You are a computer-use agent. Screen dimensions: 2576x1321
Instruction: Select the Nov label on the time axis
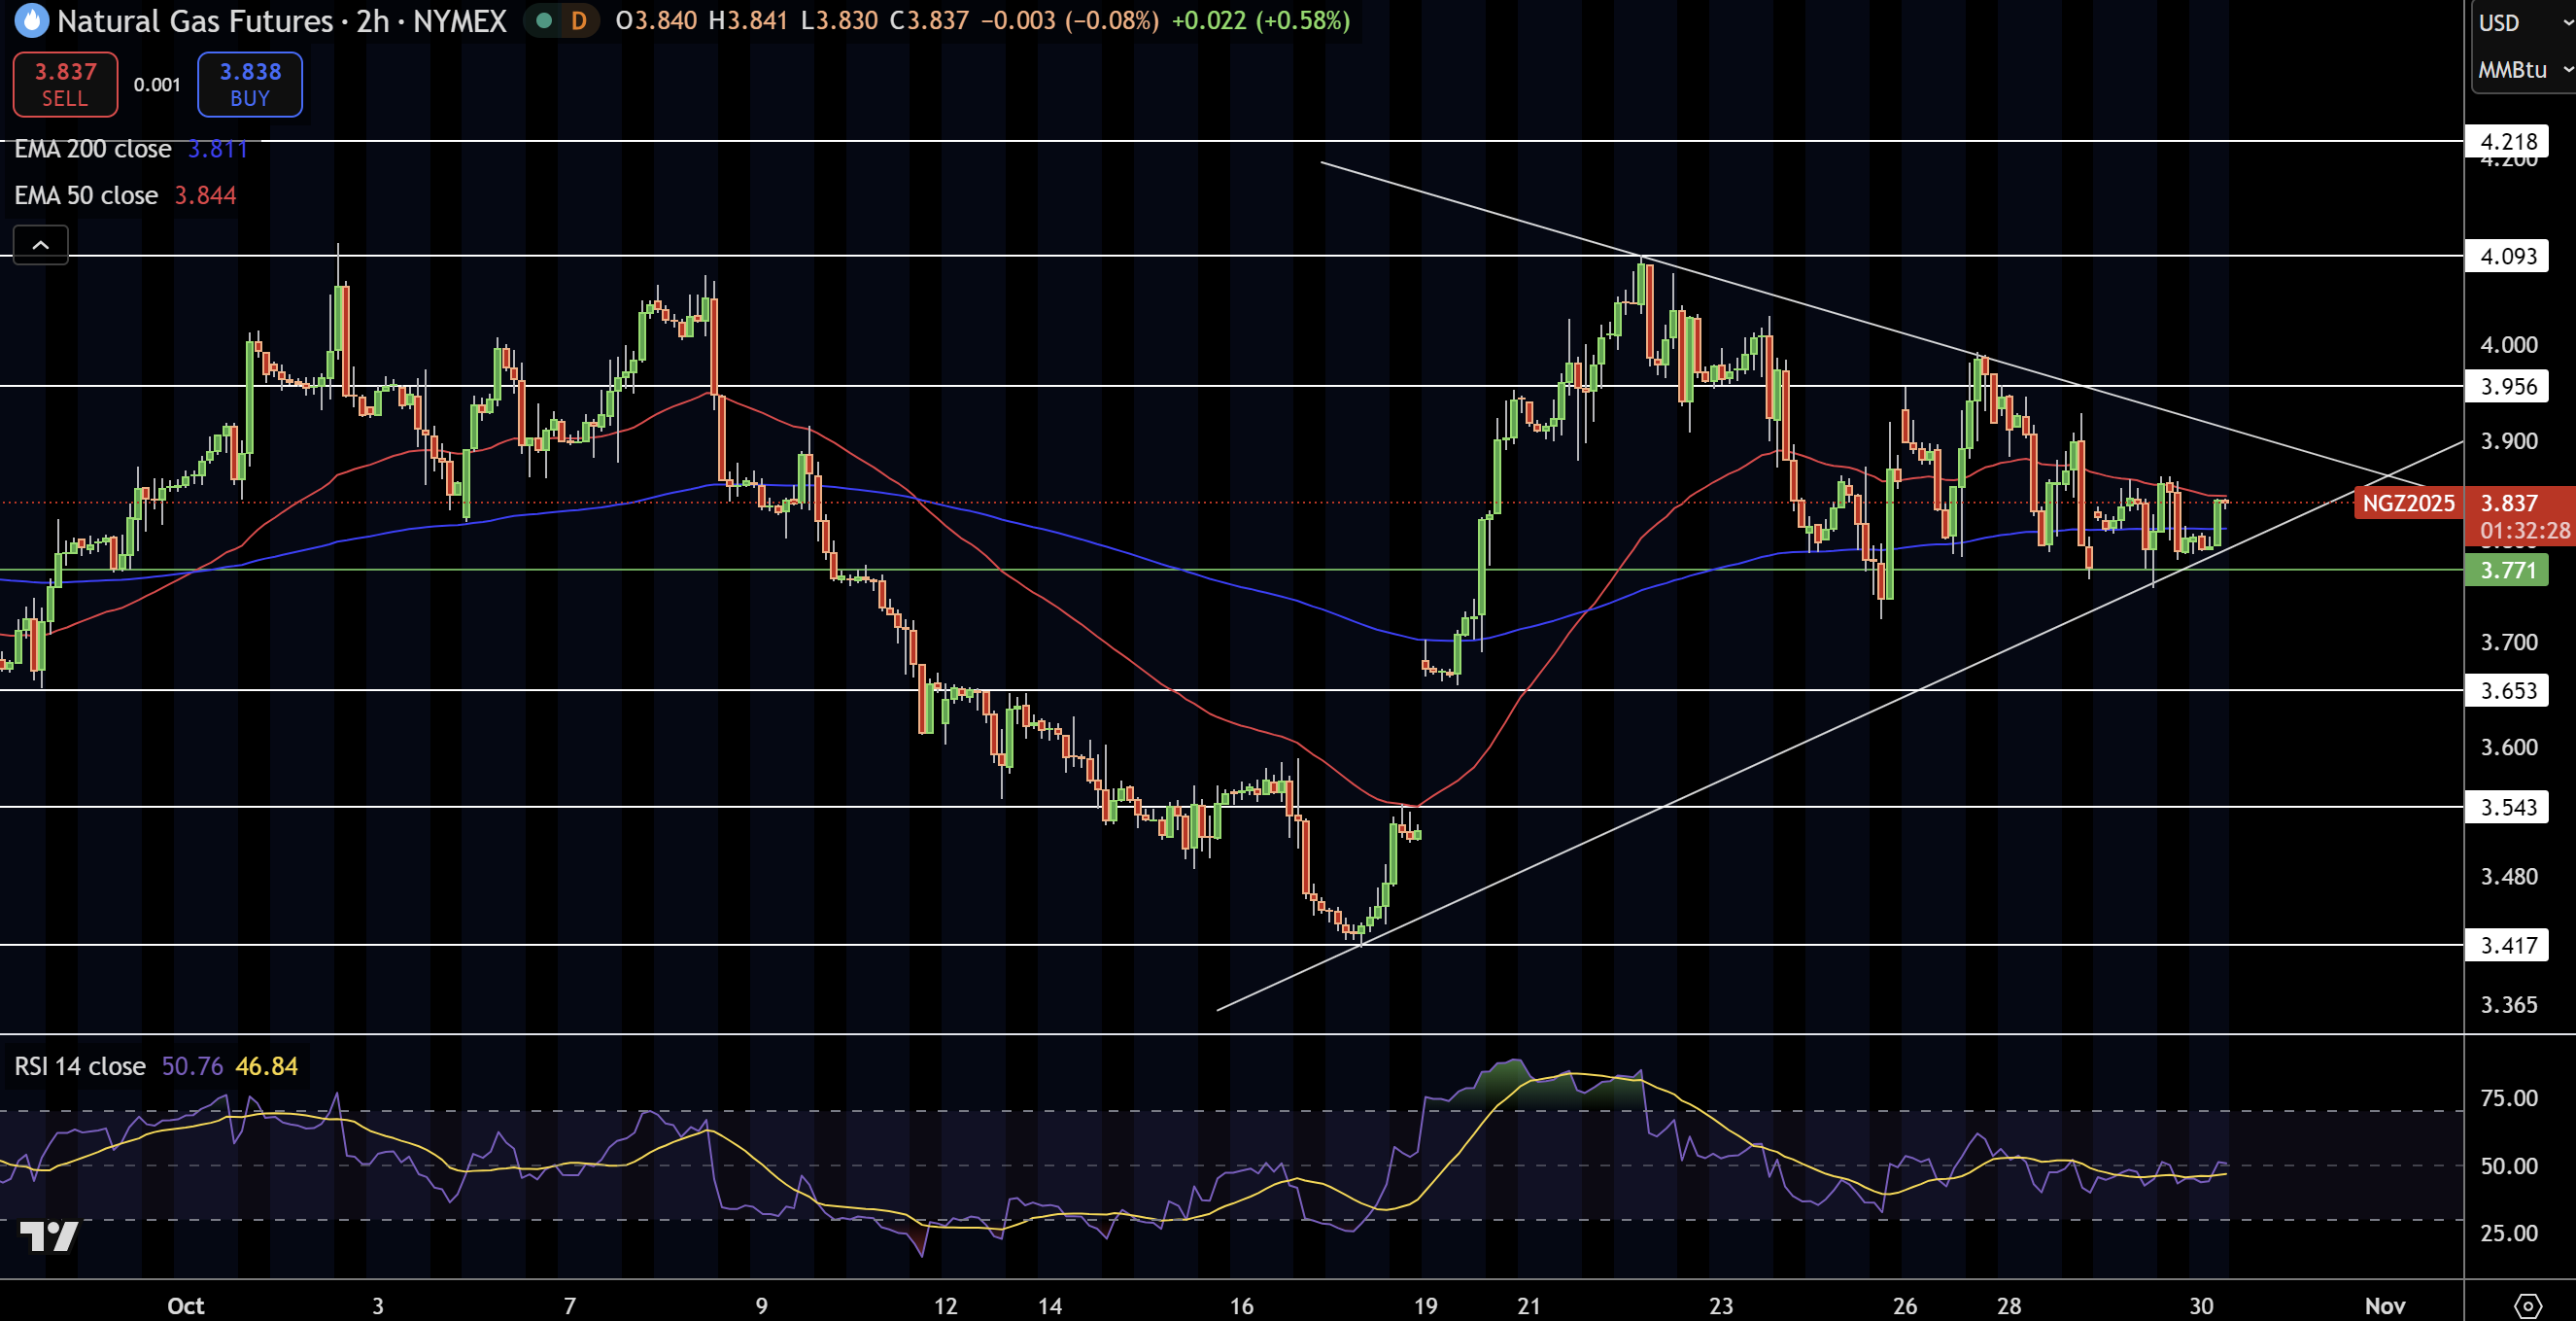[2385, 1306]
